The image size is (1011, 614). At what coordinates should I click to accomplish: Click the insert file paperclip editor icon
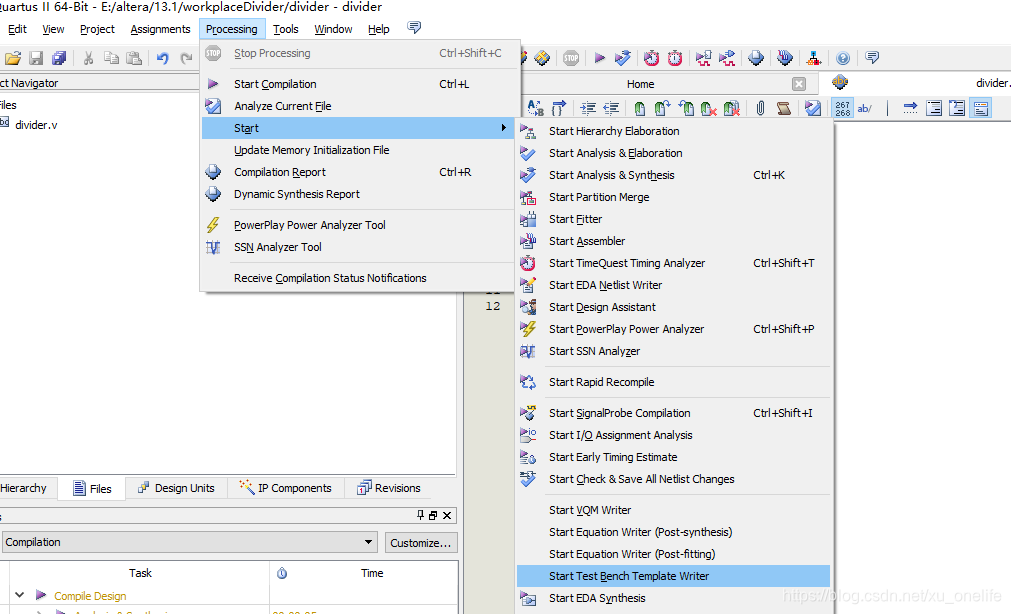[761, 108]
